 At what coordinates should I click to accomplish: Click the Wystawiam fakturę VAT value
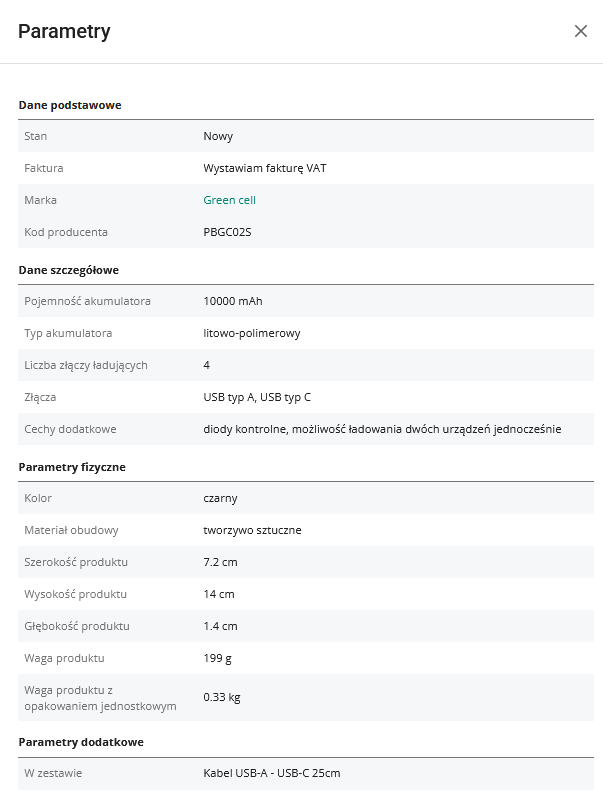265,168
